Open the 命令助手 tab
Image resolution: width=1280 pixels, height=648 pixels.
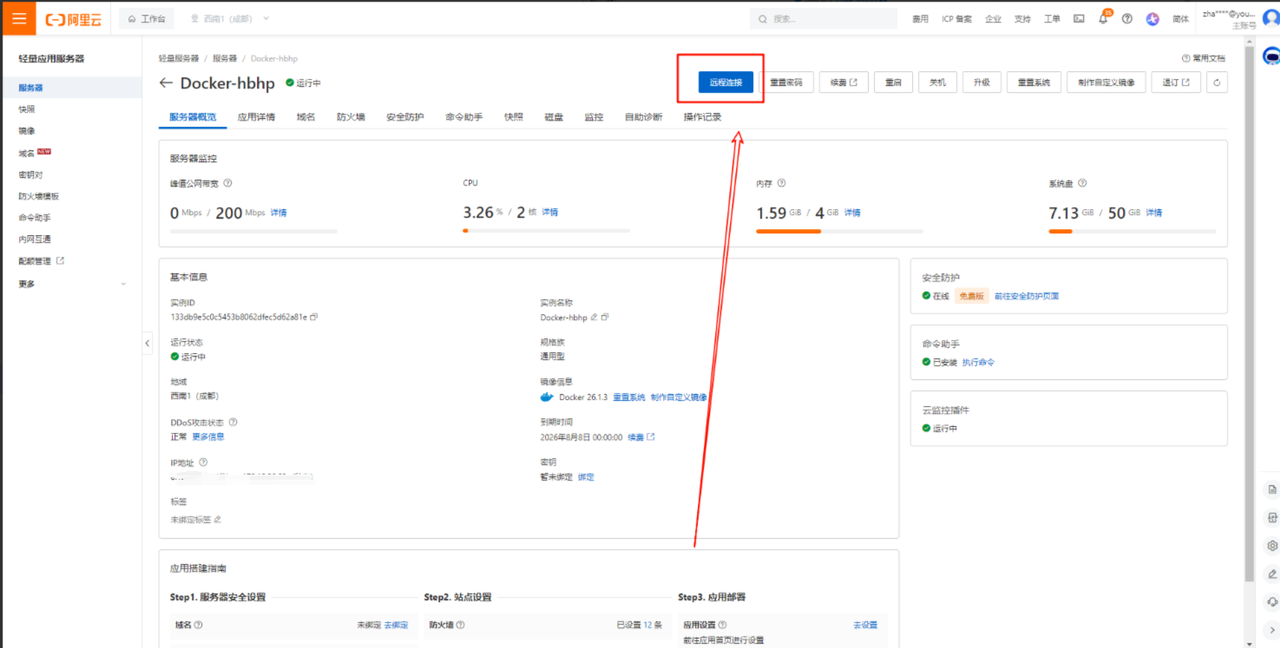coord(464,117)
